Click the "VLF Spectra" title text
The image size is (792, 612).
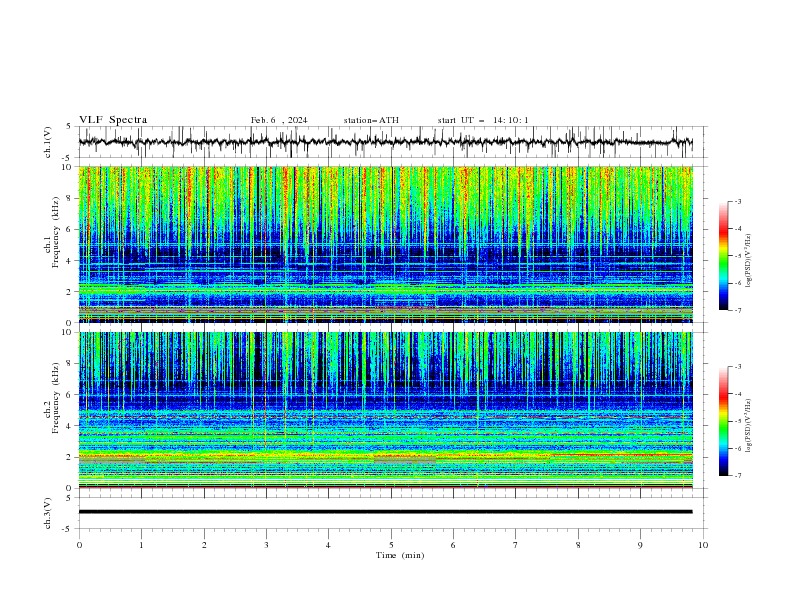[x=113, y=120]
